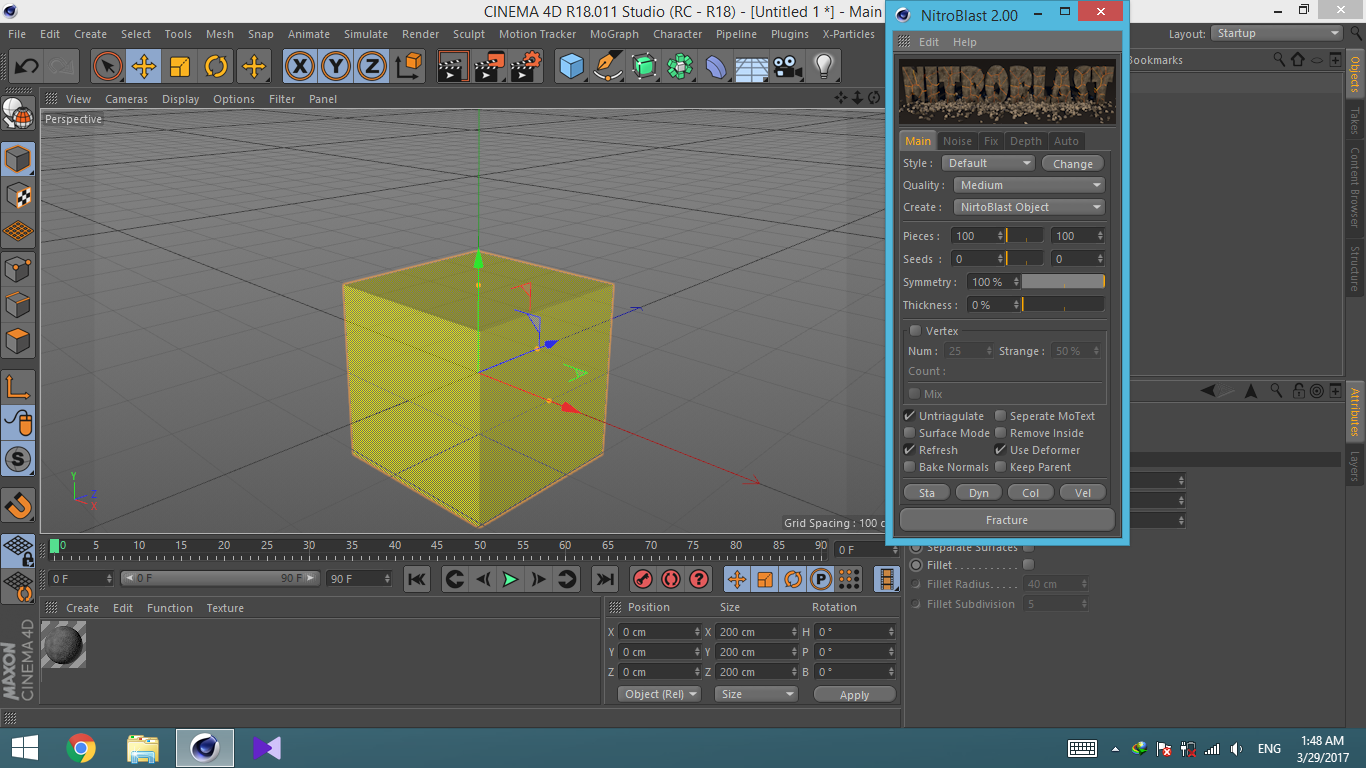1366x768 pixels.
Task: Enable Surface Mode checkbox
Action: tap(909, 433)
